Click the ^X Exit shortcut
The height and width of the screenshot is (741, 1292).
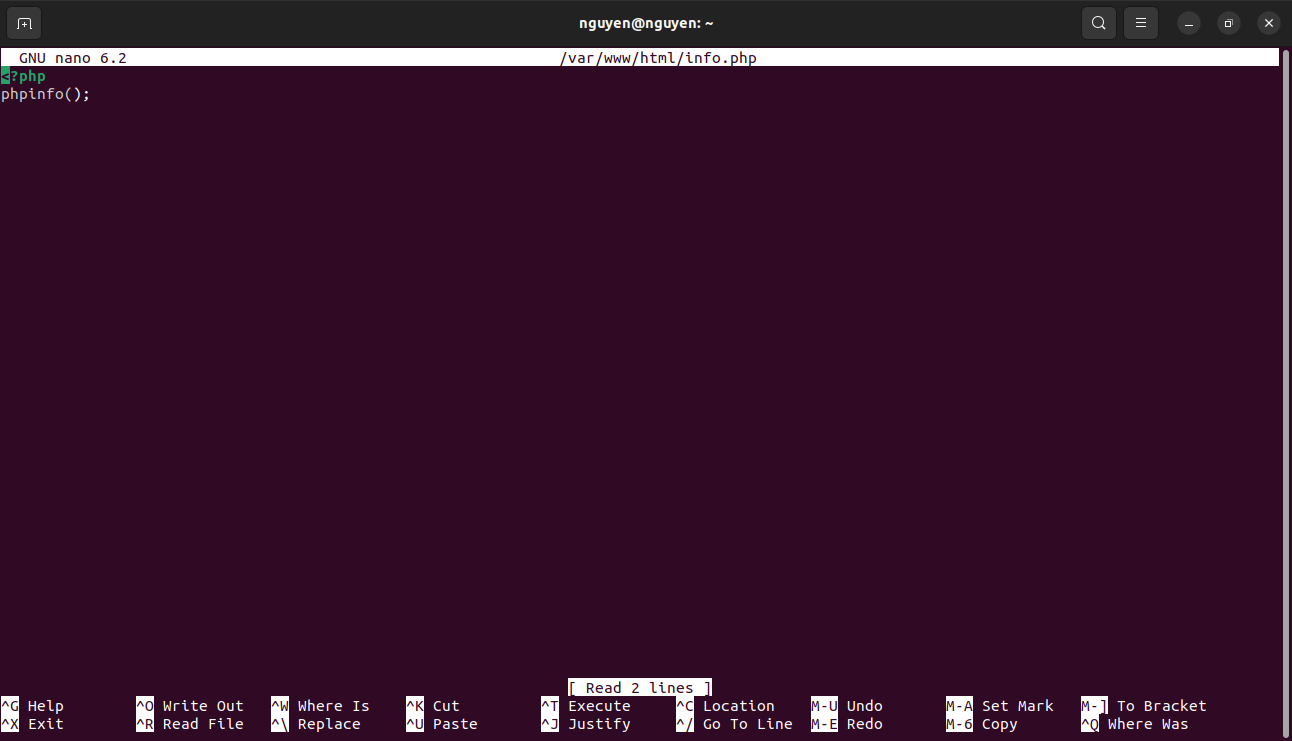point(33,724)
